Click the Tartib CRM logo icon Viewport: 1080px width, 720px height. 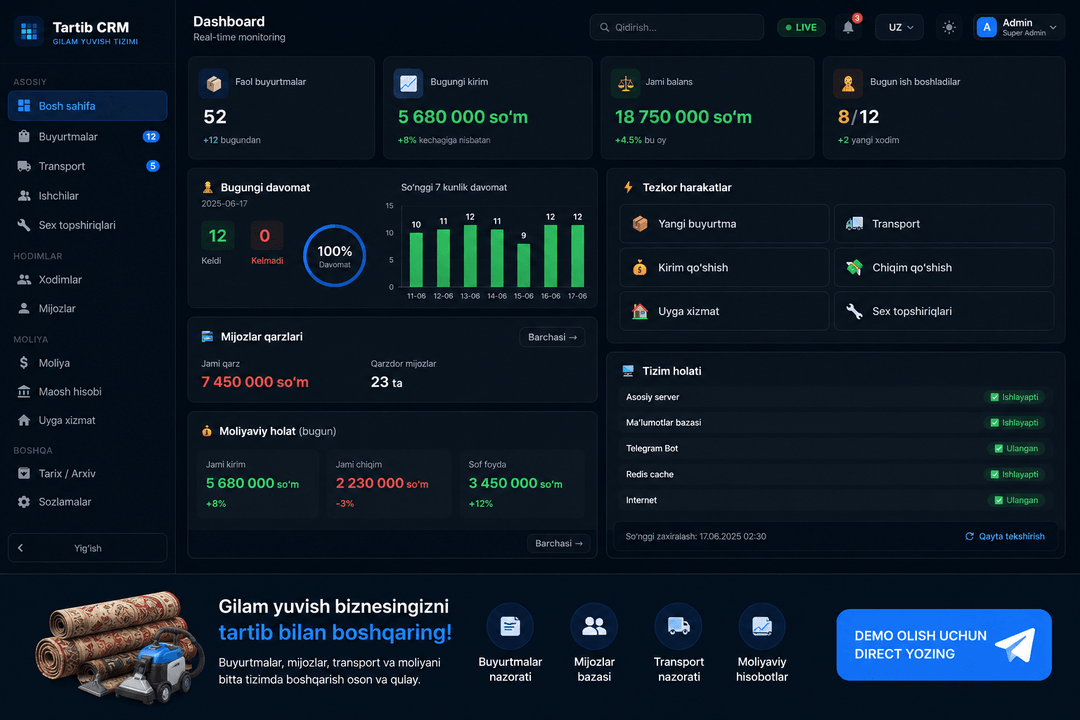point(29,31)
